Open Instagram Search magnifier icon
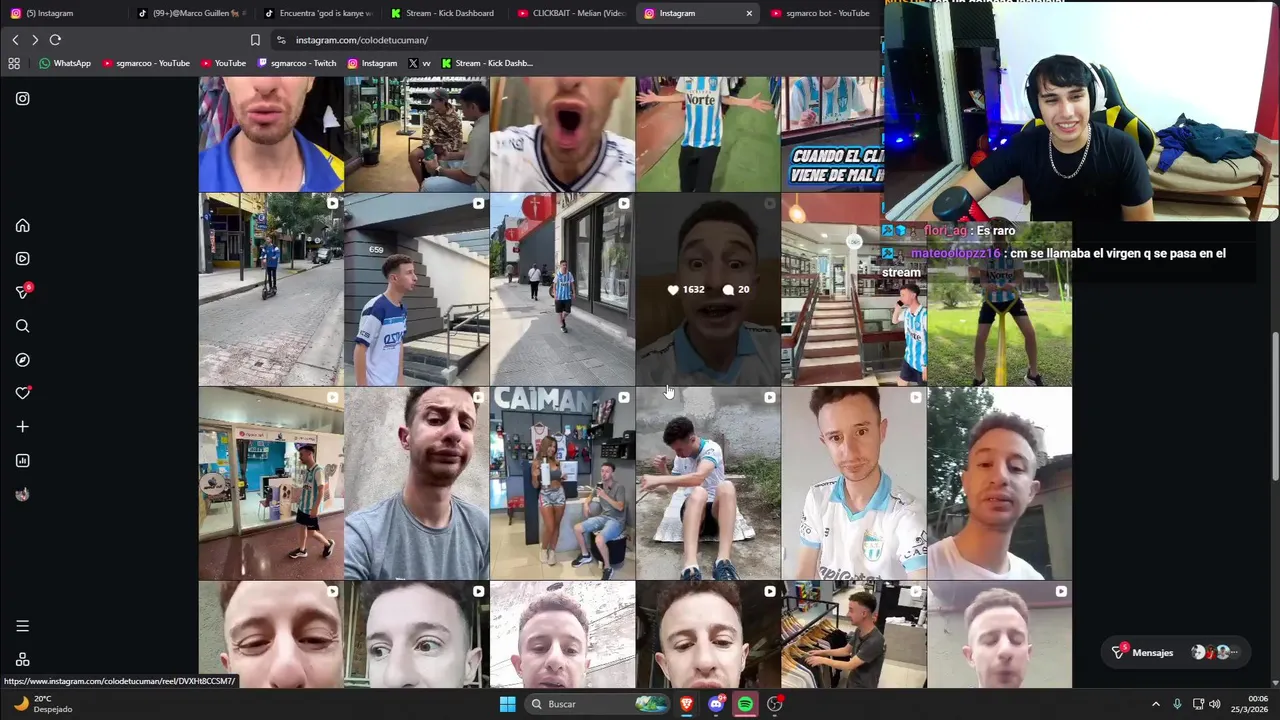This screenshot has height=720, width=1280. (22, 326)
